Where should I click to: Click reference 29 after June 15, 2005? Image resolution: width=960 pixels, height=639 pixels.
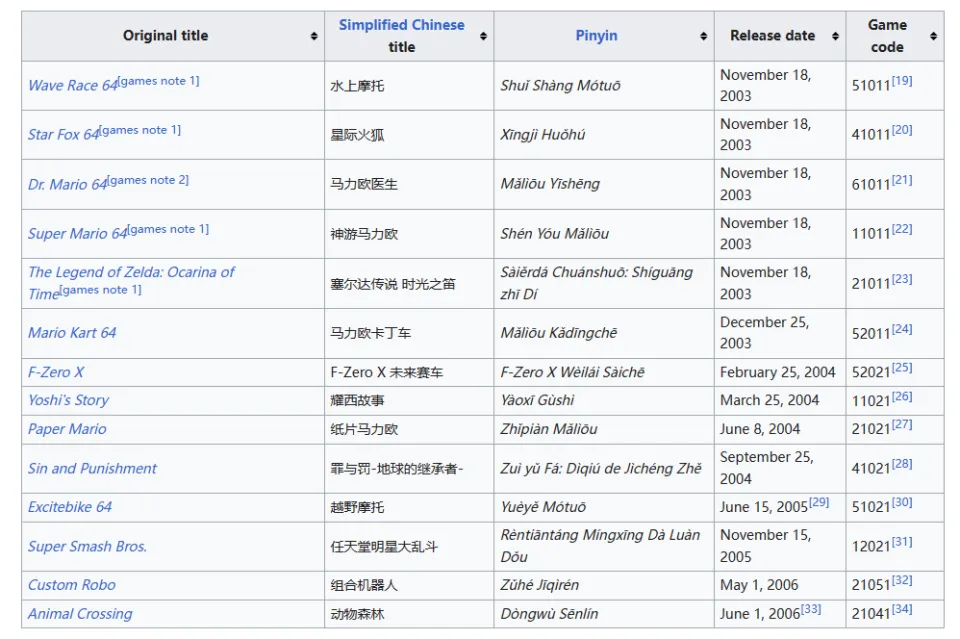click(819, 502)
